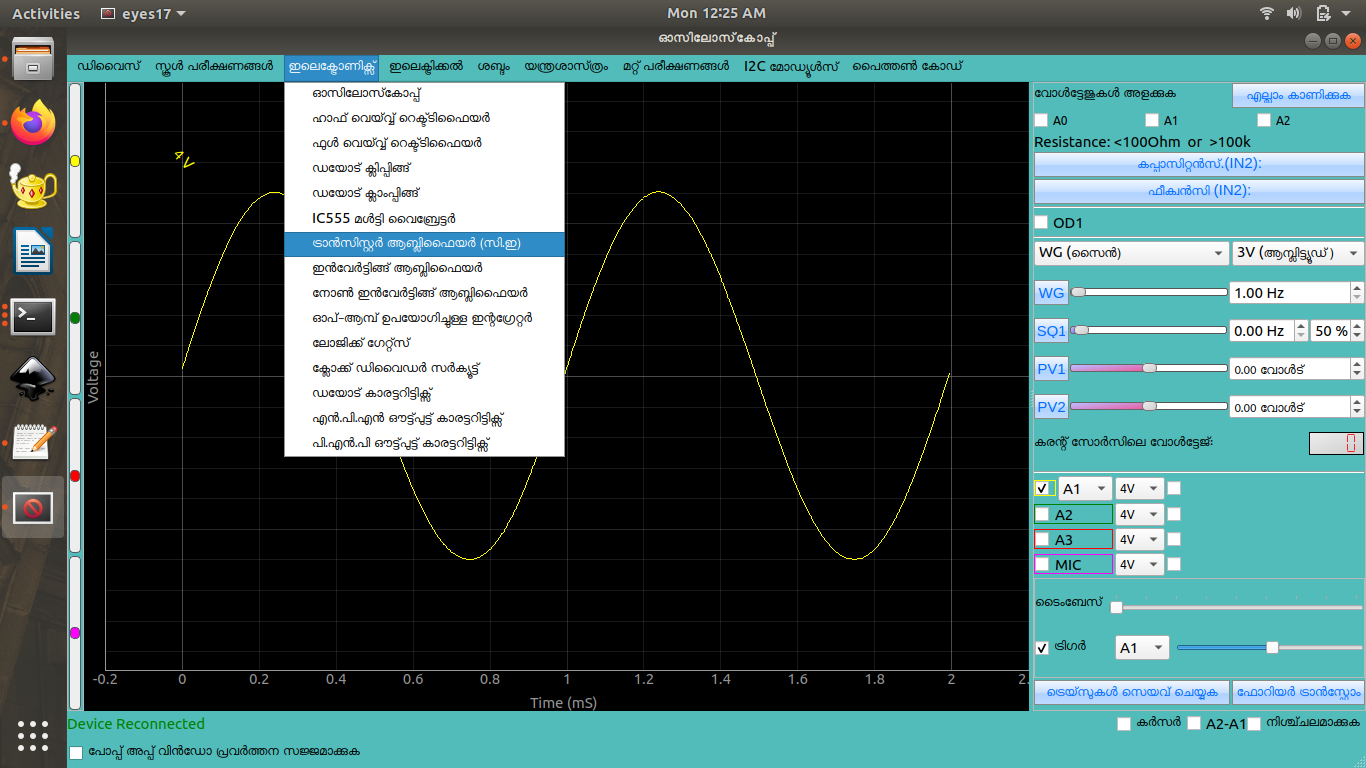Click the WG frequency button
Image resolution: width=1366 pixels, height=768 pixels.
coord(1051,293)
